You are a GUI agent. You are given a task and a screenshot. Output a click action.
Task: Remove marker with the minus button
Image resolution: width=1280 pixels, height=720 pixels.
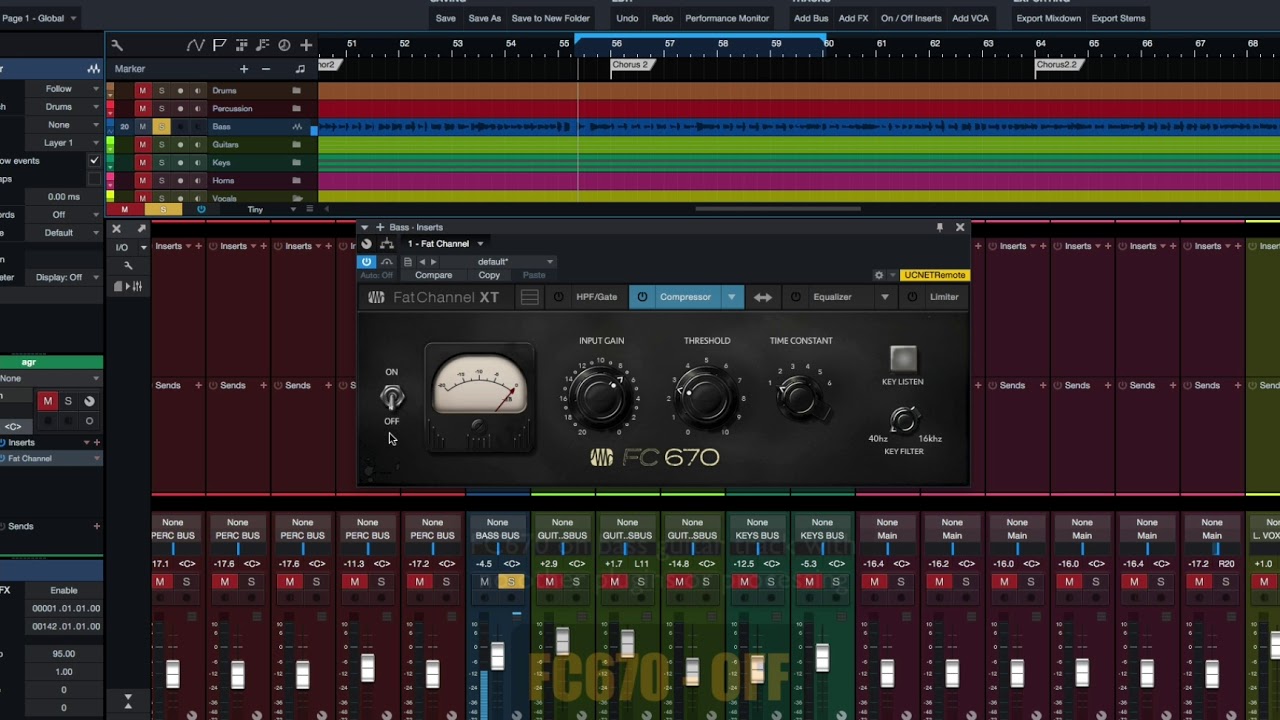pos(265,69)
